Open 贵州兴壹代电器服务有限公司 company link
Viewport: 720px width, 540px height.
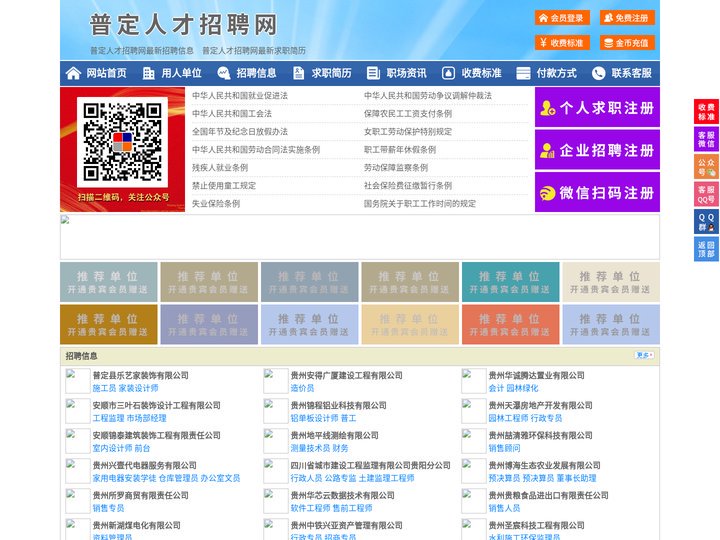coord(145,465)
